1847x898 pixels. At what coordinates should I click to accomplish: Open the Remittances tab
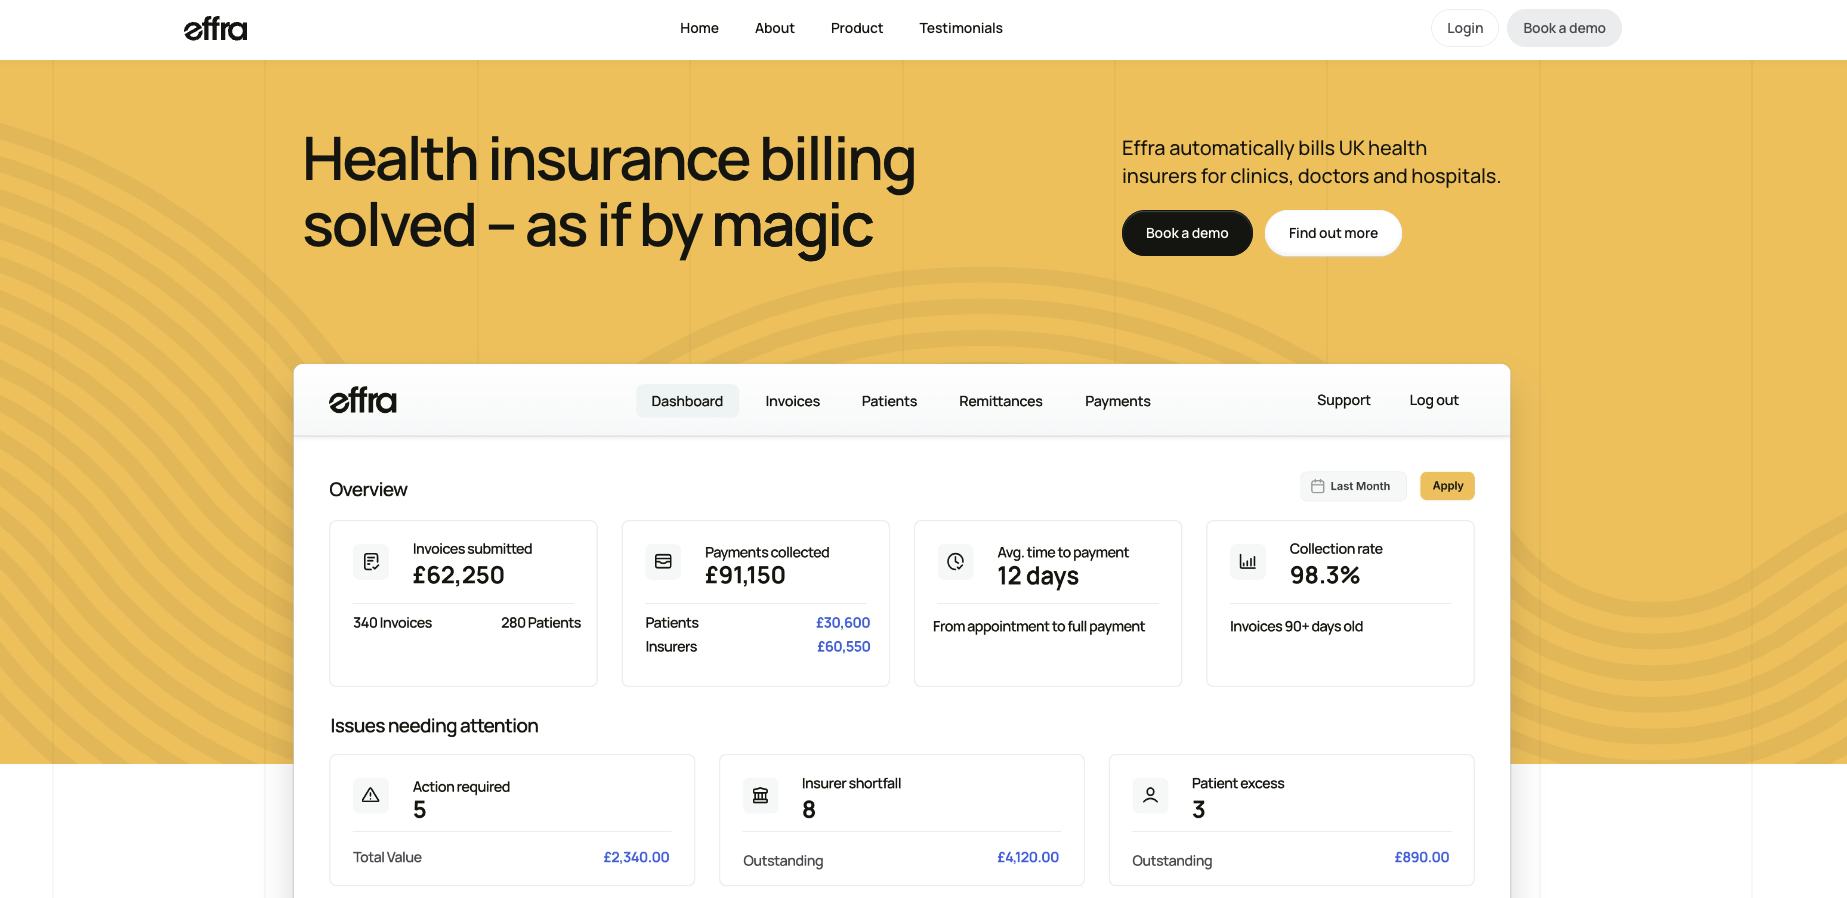[x=1001, y=401]
